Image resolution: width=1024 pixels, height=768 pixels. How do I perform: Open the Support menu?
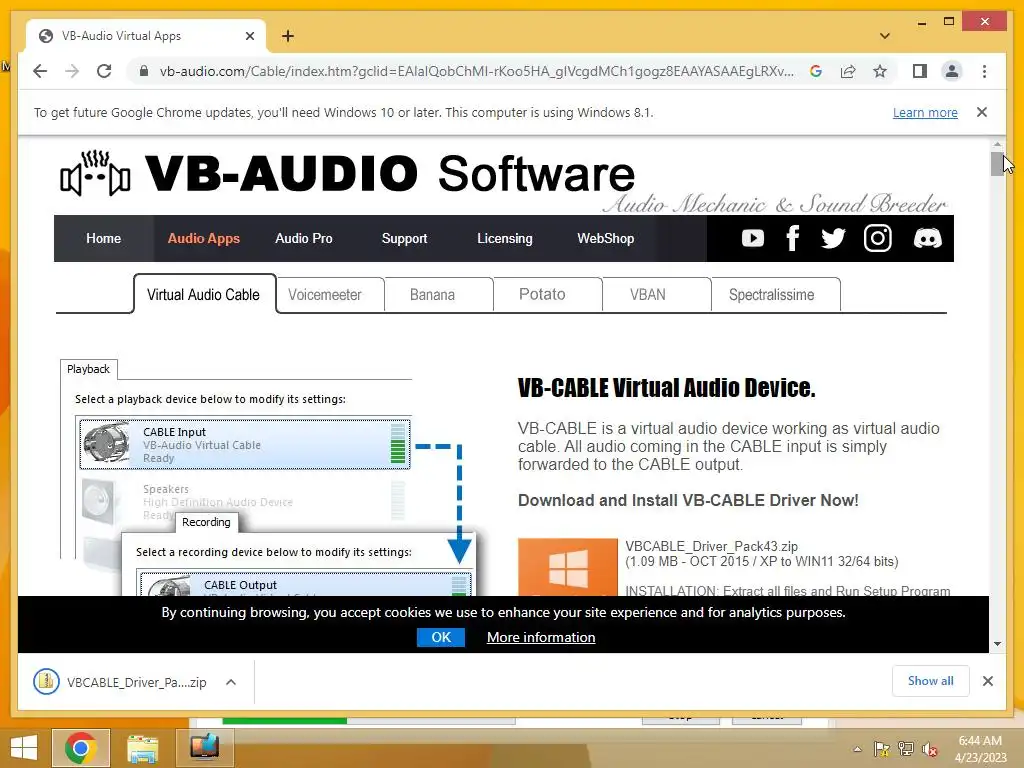point(404,238)
